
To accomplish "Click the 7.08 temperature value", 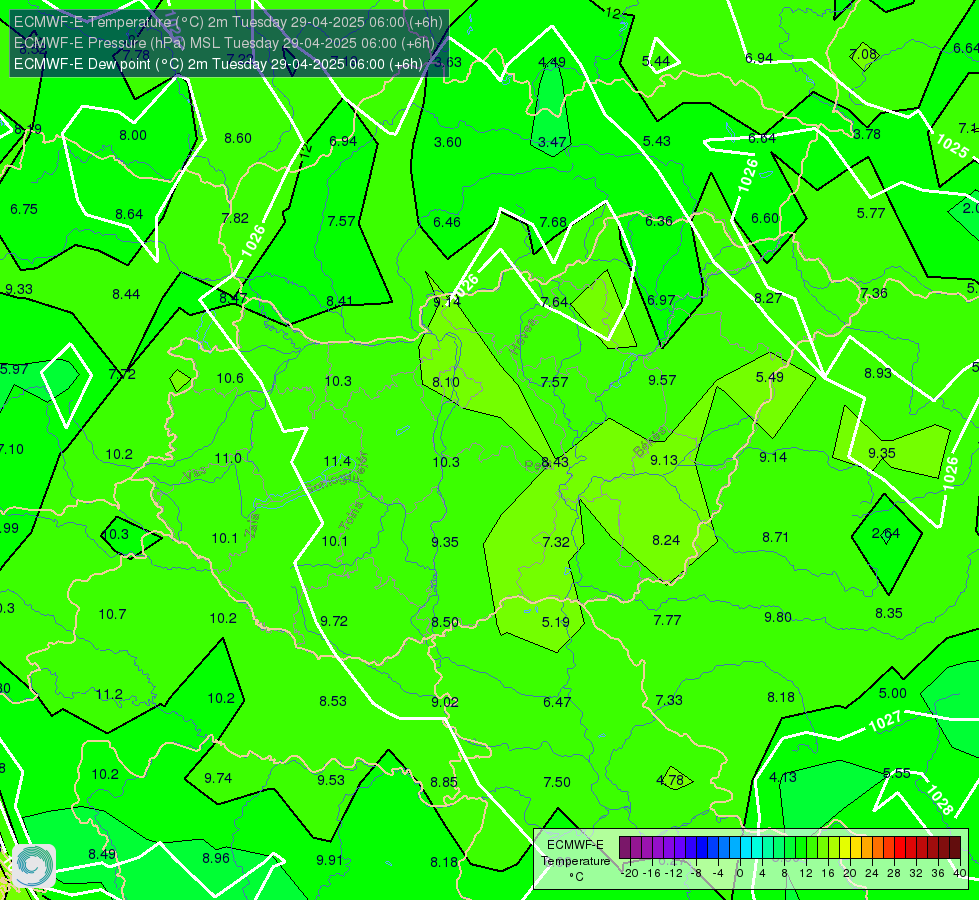I will coord(863,54).
